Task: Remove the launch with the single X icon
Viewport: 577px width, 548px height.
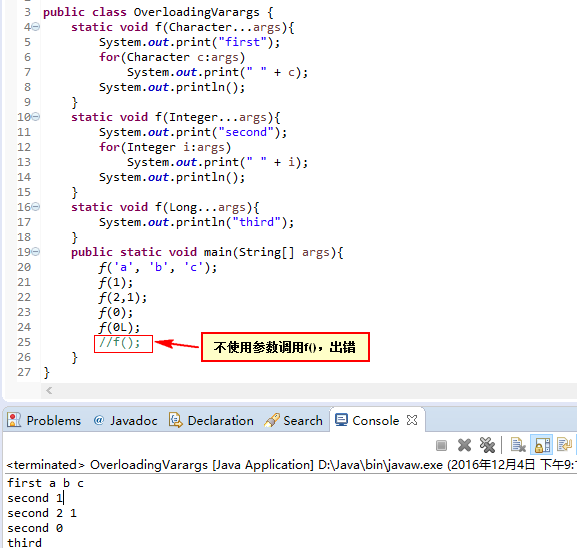Action: click(x=464, y=445)
